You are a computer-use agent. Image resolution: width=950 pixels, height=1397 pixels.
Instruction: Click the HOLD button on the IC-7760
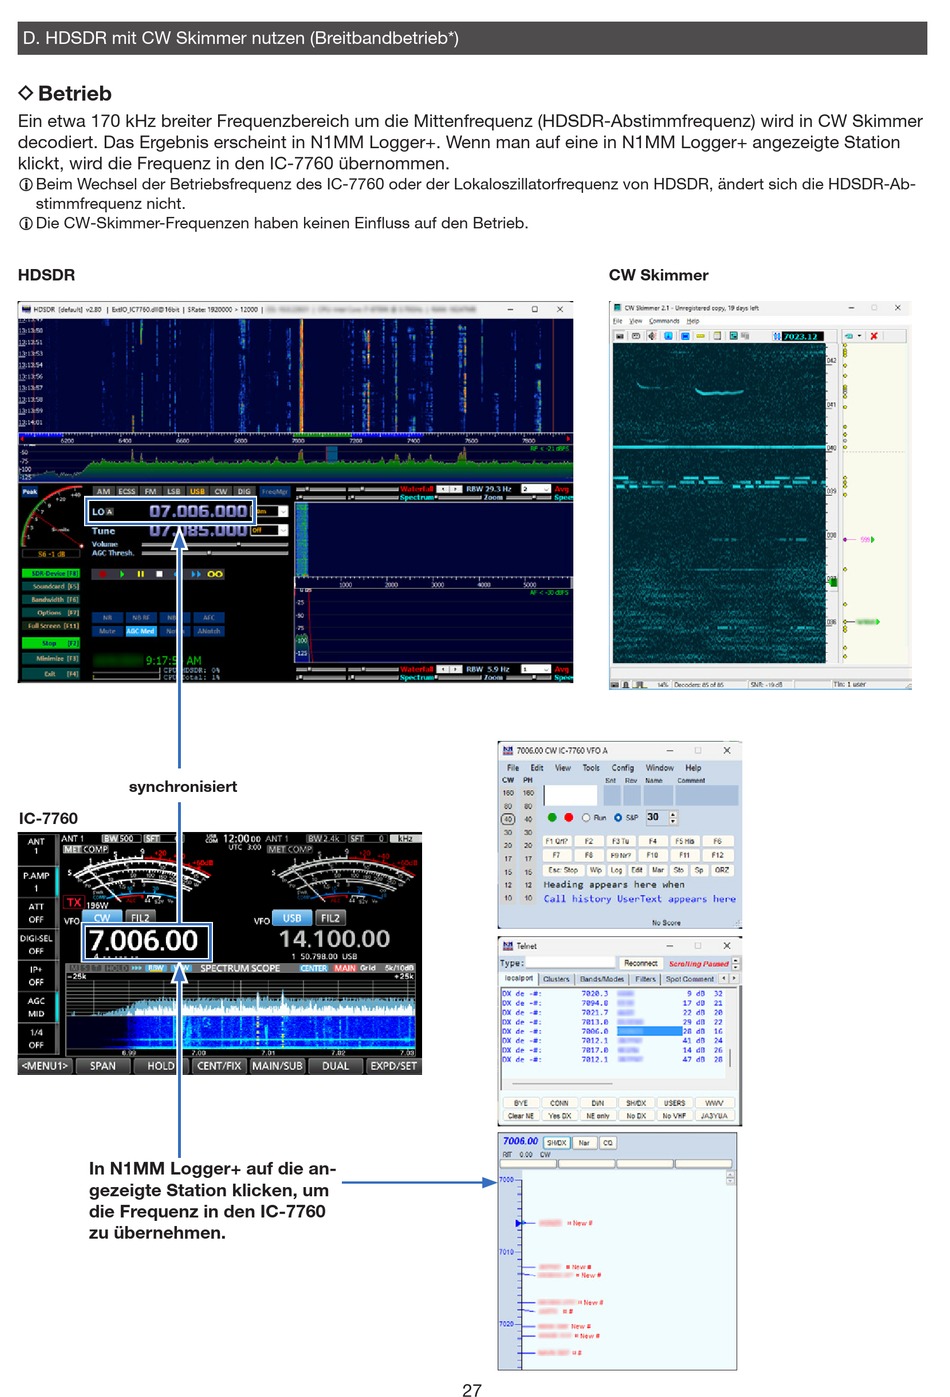(161, 1066)
